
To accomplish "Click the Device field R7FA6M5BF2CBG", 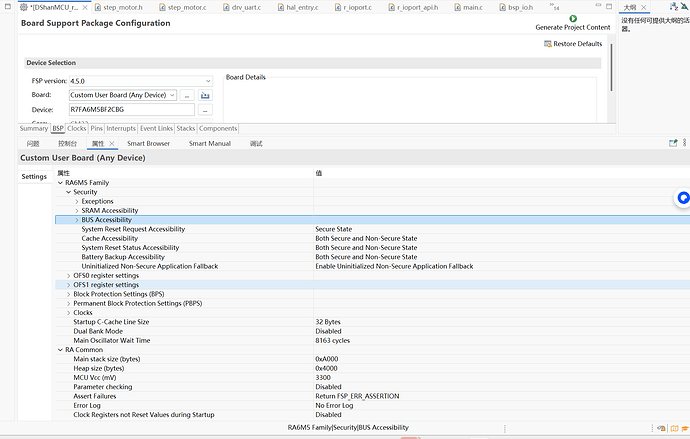I will click(x=132, y=110).
